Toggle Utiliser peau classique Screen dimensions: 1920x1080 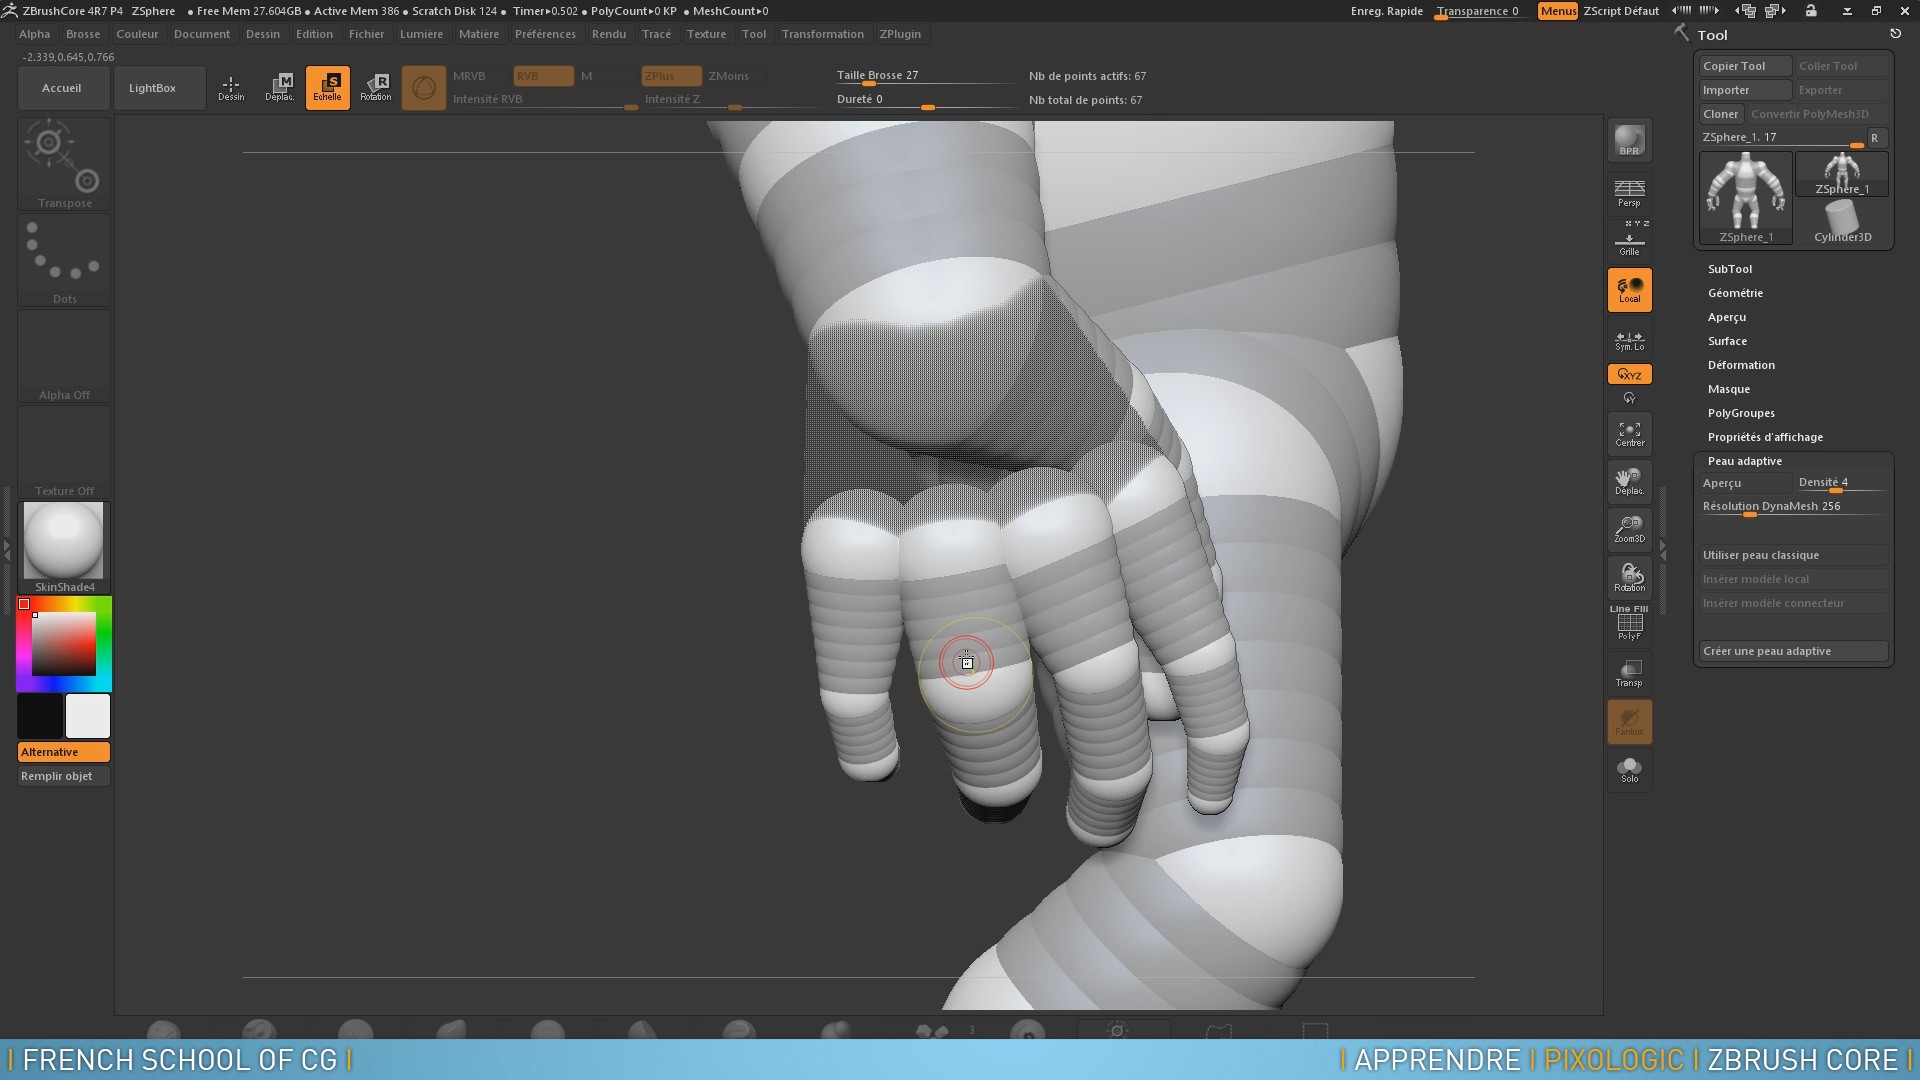tap(1794, 555)
